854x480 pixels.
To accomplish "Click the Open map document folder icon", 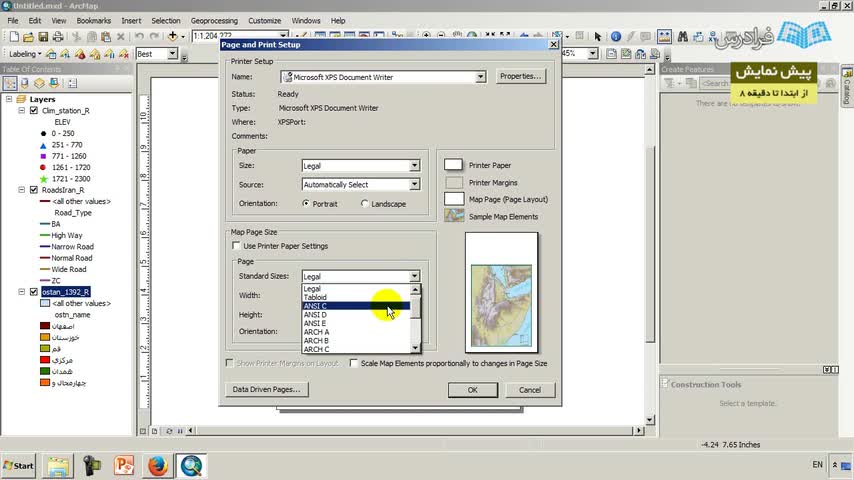I will tap(28, 37).
